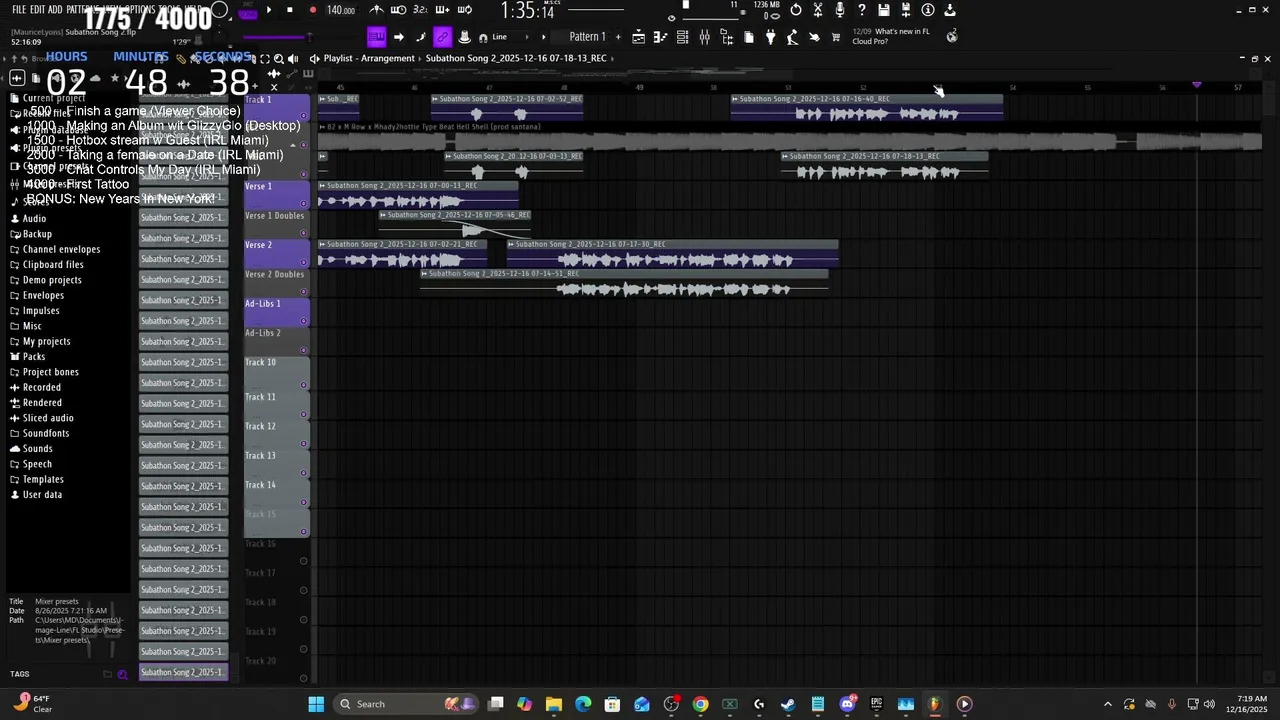Screen dimensions: 1280x720
Task: Click the playlist options speaker icon
Action: pyautogui.click(x=314, y=58)
